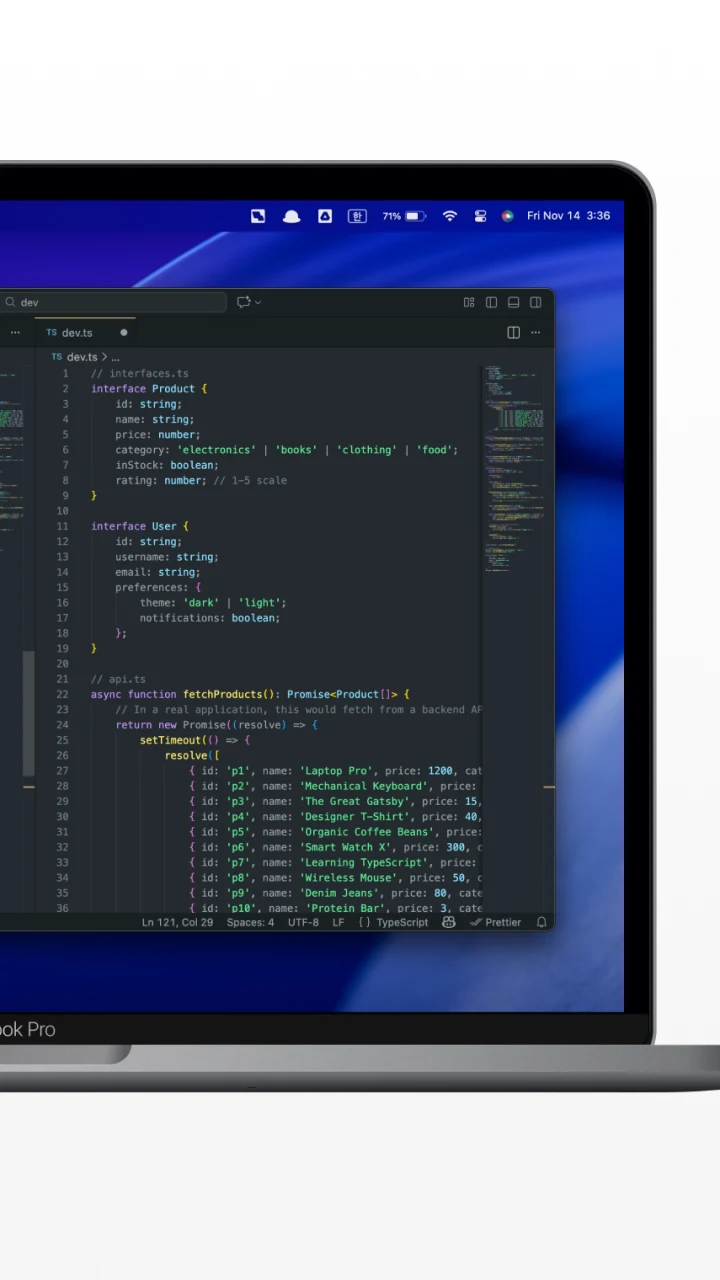
Task: Toggle the Primary Side Bar layout icon
Action: tap(491, 302)
